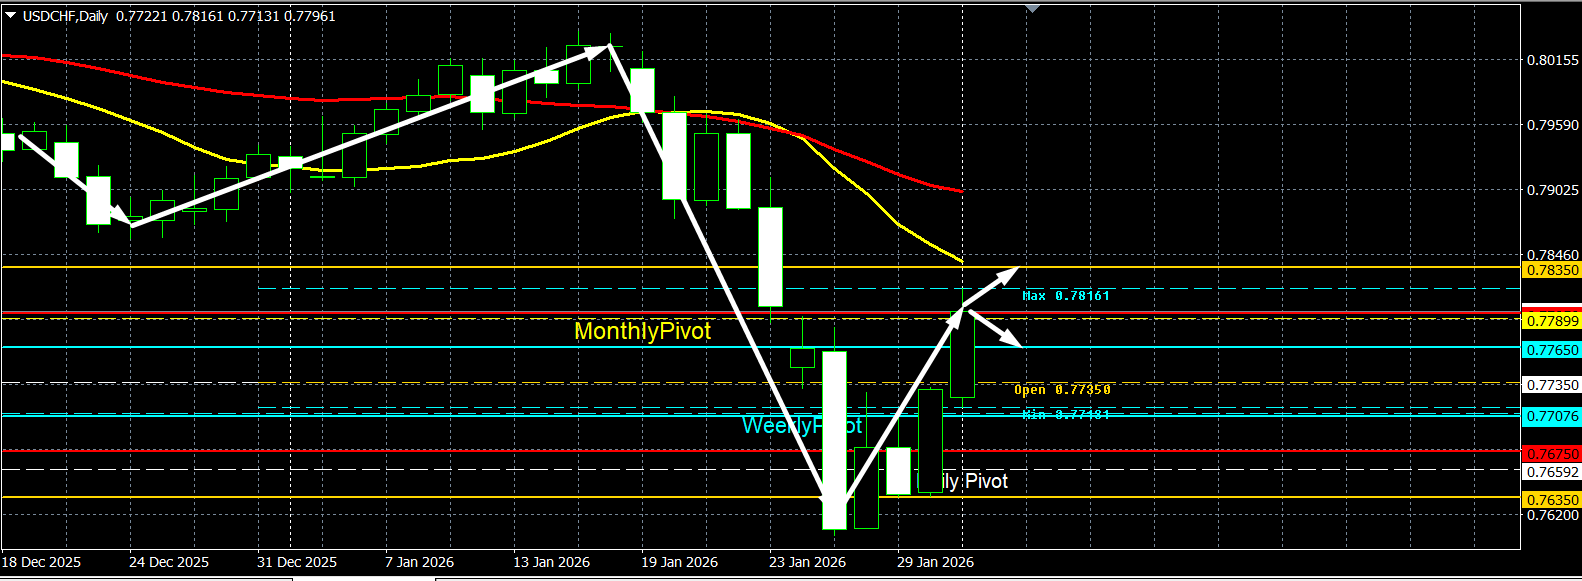
Task: Click the cyan 0.77076 price tag
Action: pyautogui.click(x=1551, y=416)
